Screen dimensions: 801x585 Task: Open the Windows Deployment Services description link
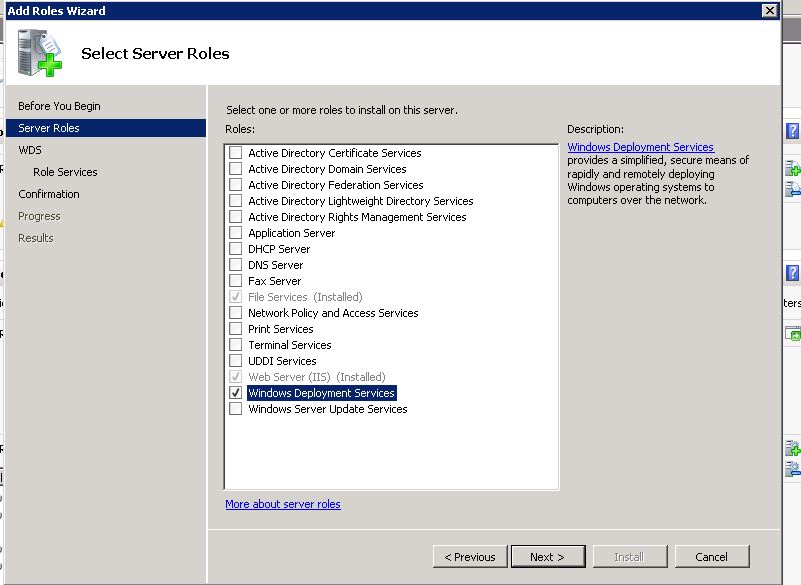(640, 147)
